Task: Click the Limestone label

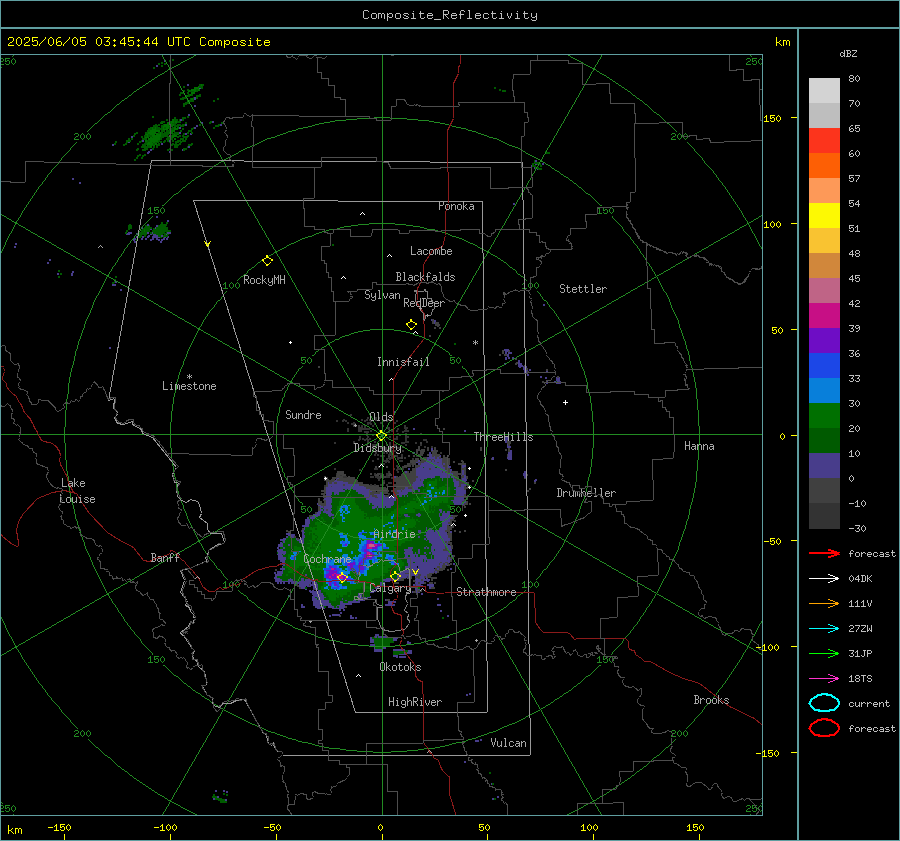Action: pyautogui.click(x=189, y=386)
